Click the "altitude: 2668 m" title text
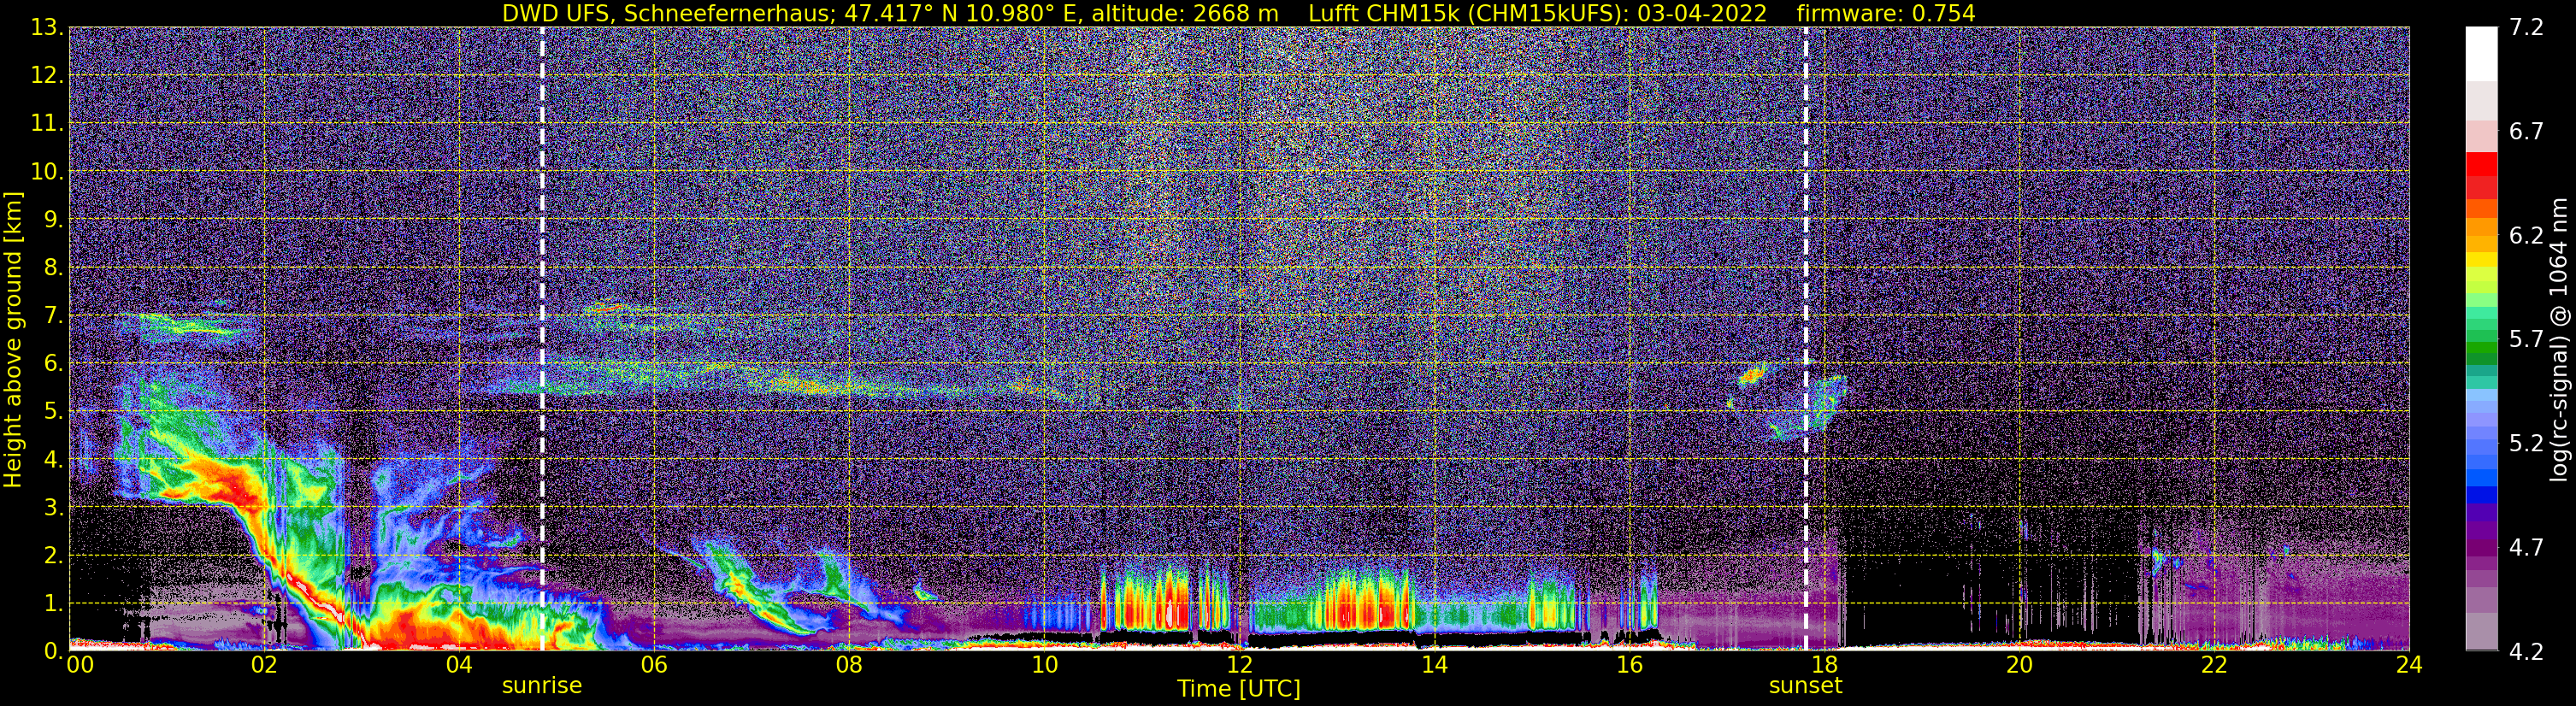 pos(1185,13)
